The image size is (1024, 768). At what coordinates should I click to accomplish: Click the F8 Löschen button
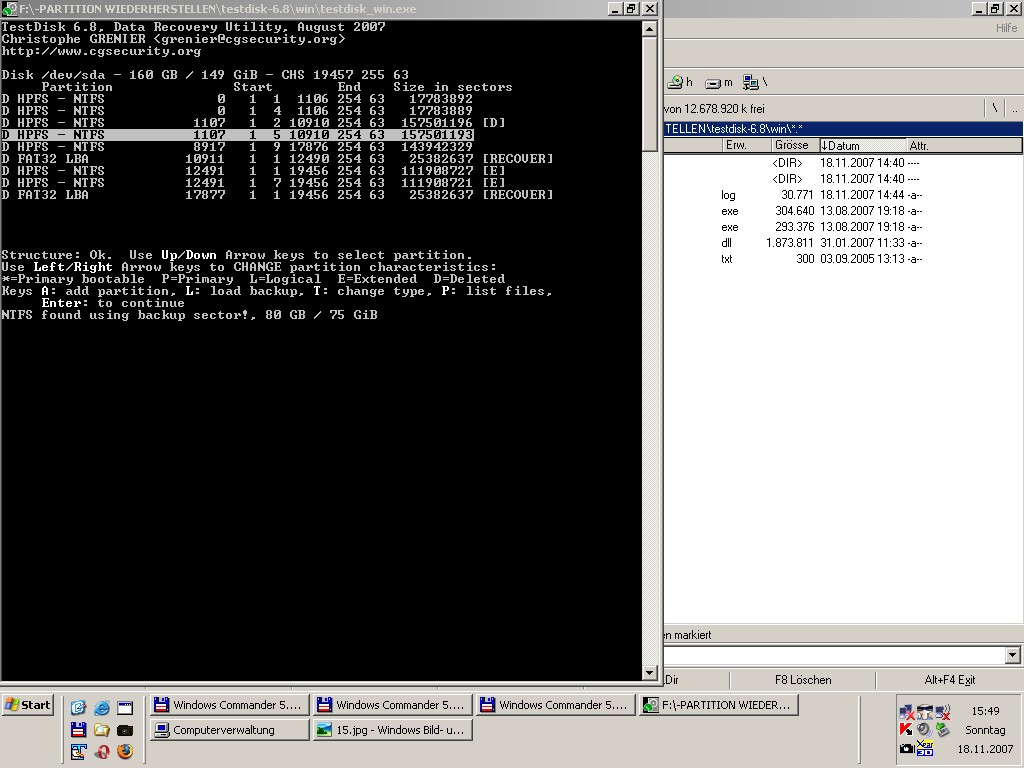pyautogui.click(x=803, y=680)
